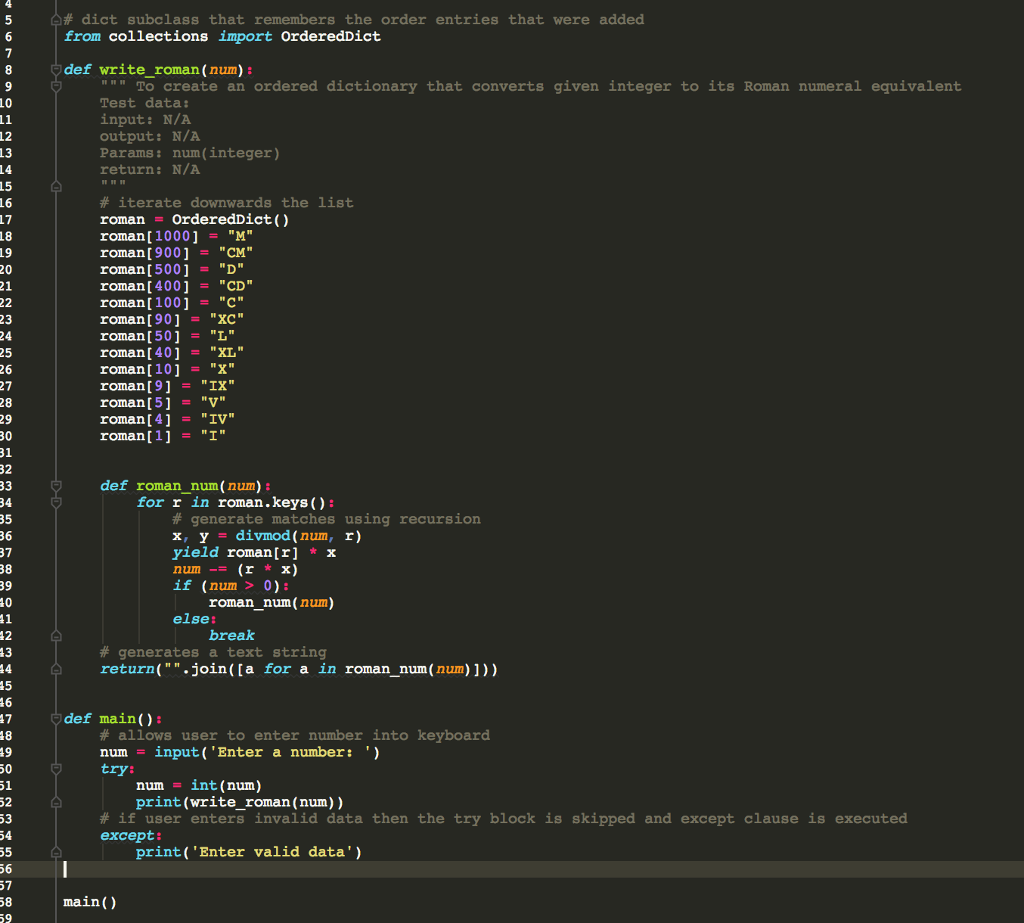Fold the top comment about OrderedDict

pyautogui.click(x=55, y=19)
